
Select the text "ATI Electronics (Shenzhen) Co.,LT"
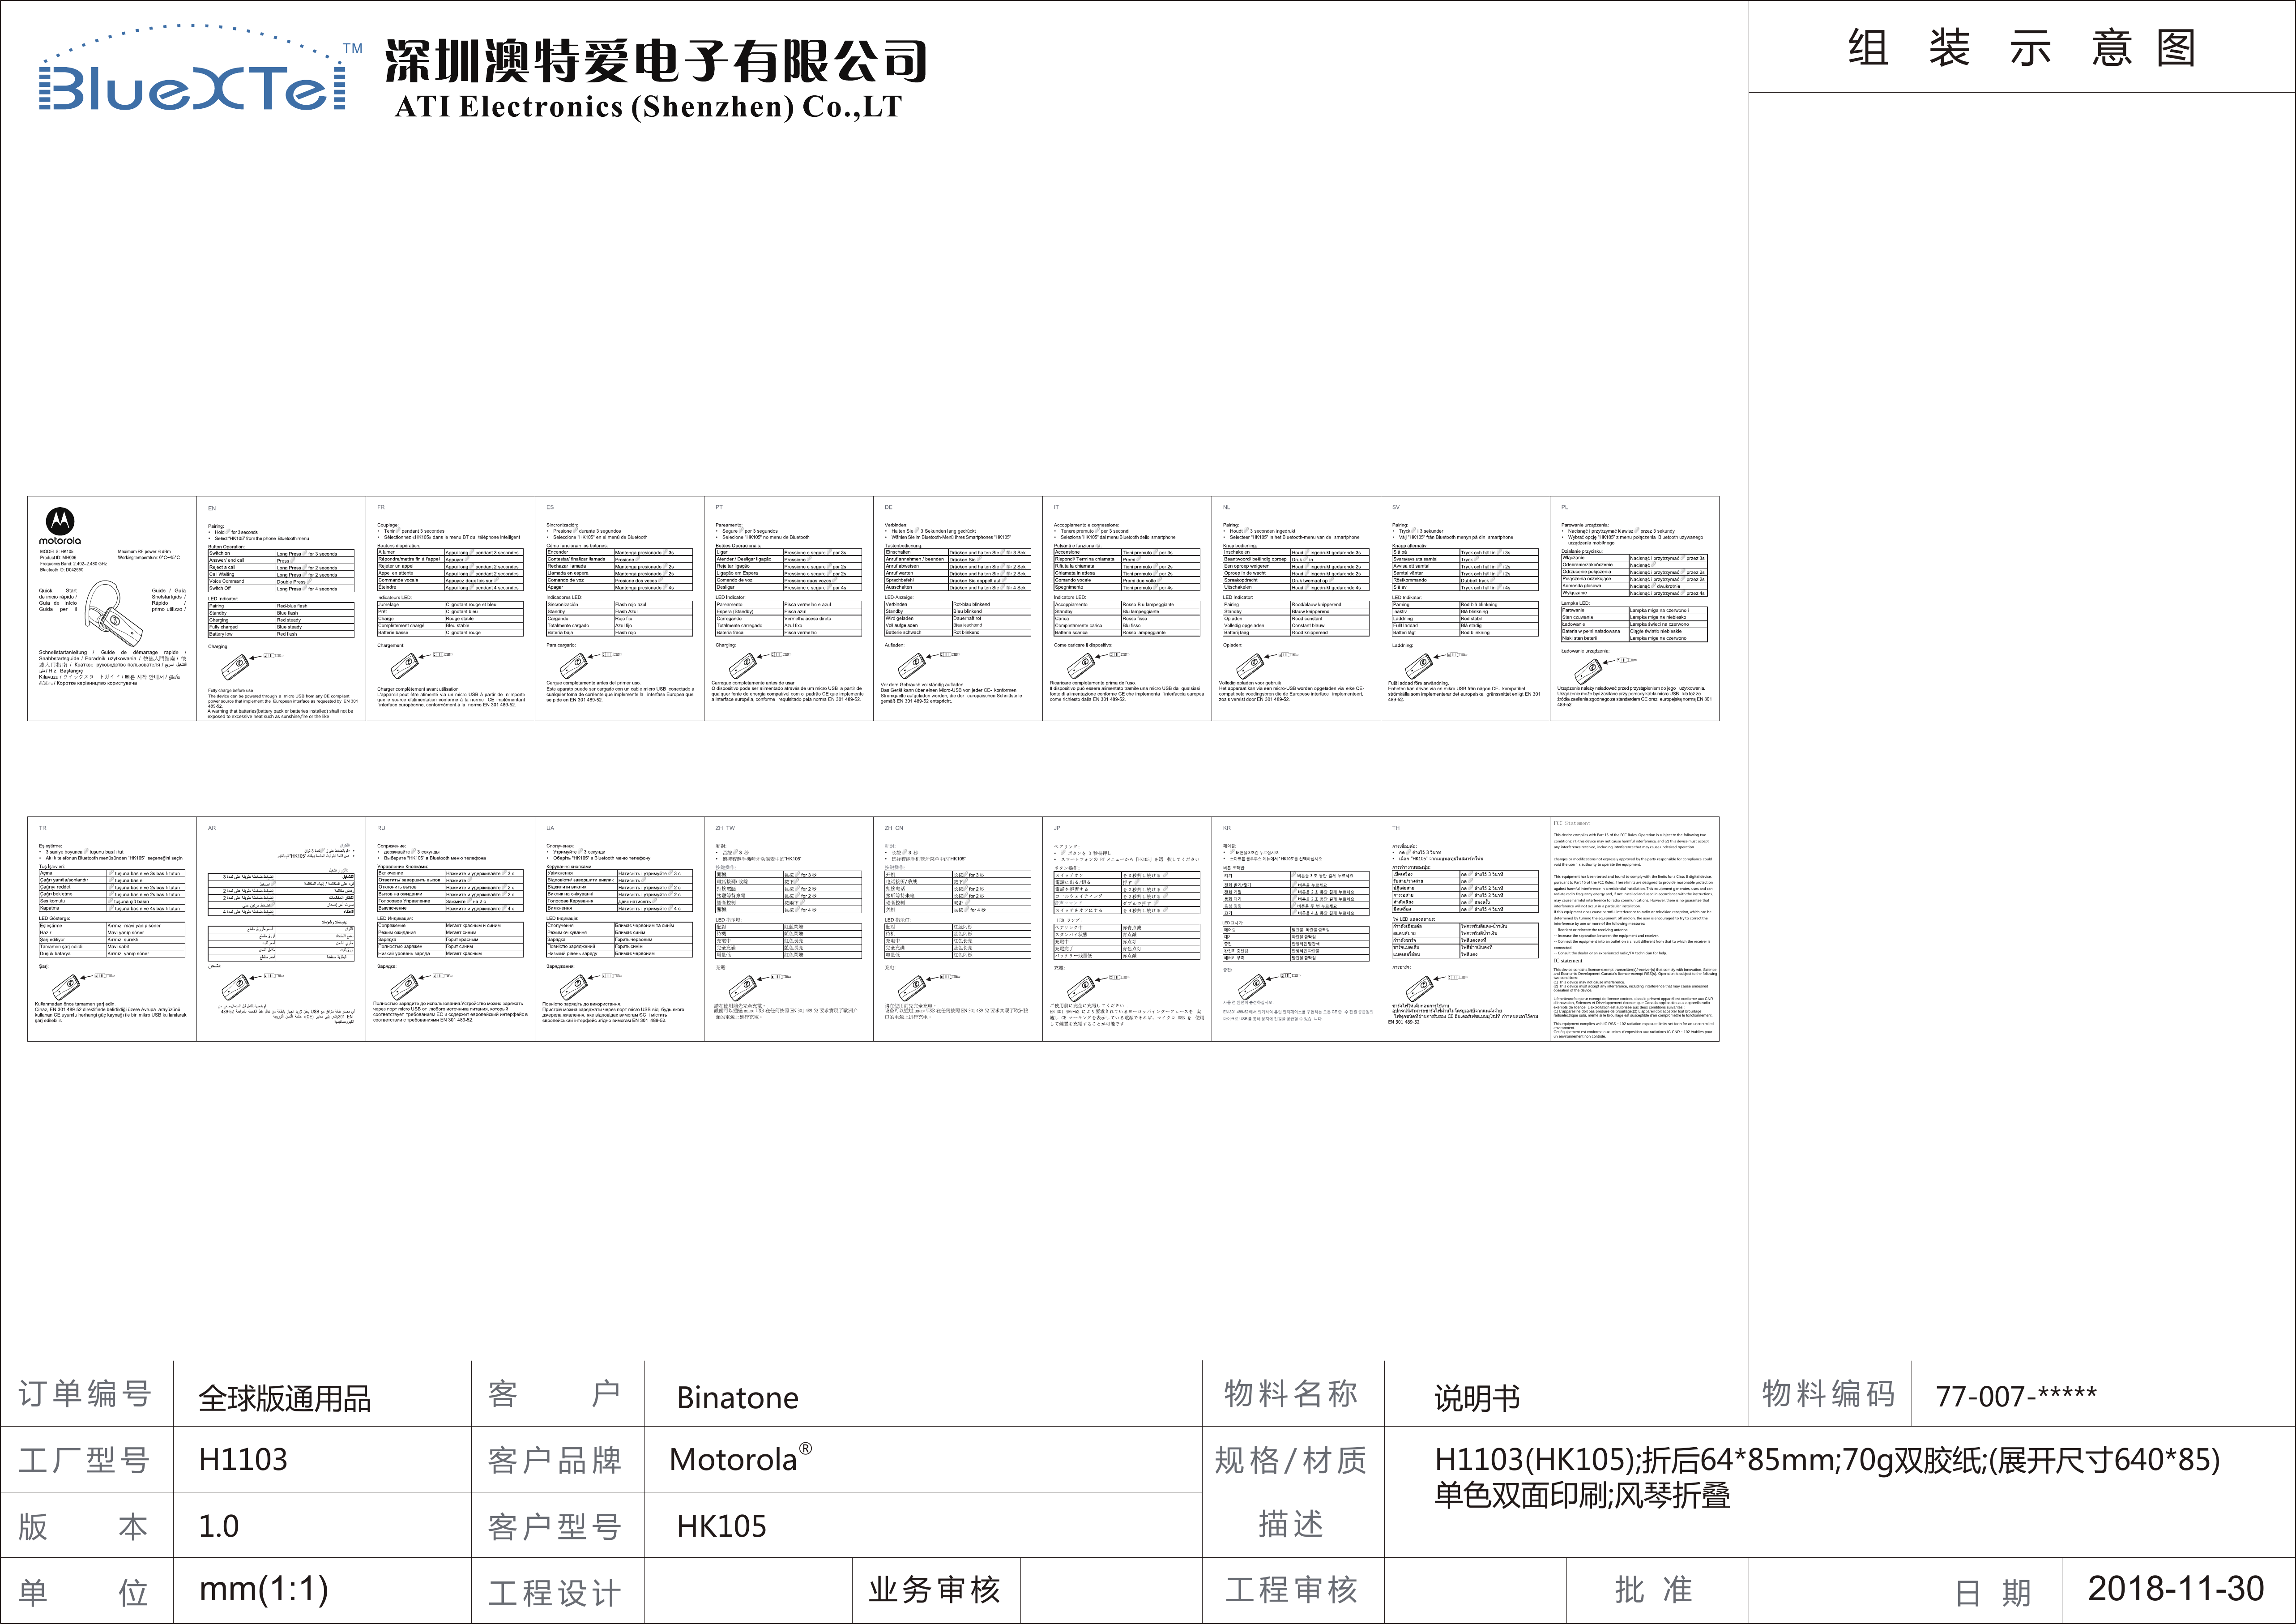(x=649, y=106)
